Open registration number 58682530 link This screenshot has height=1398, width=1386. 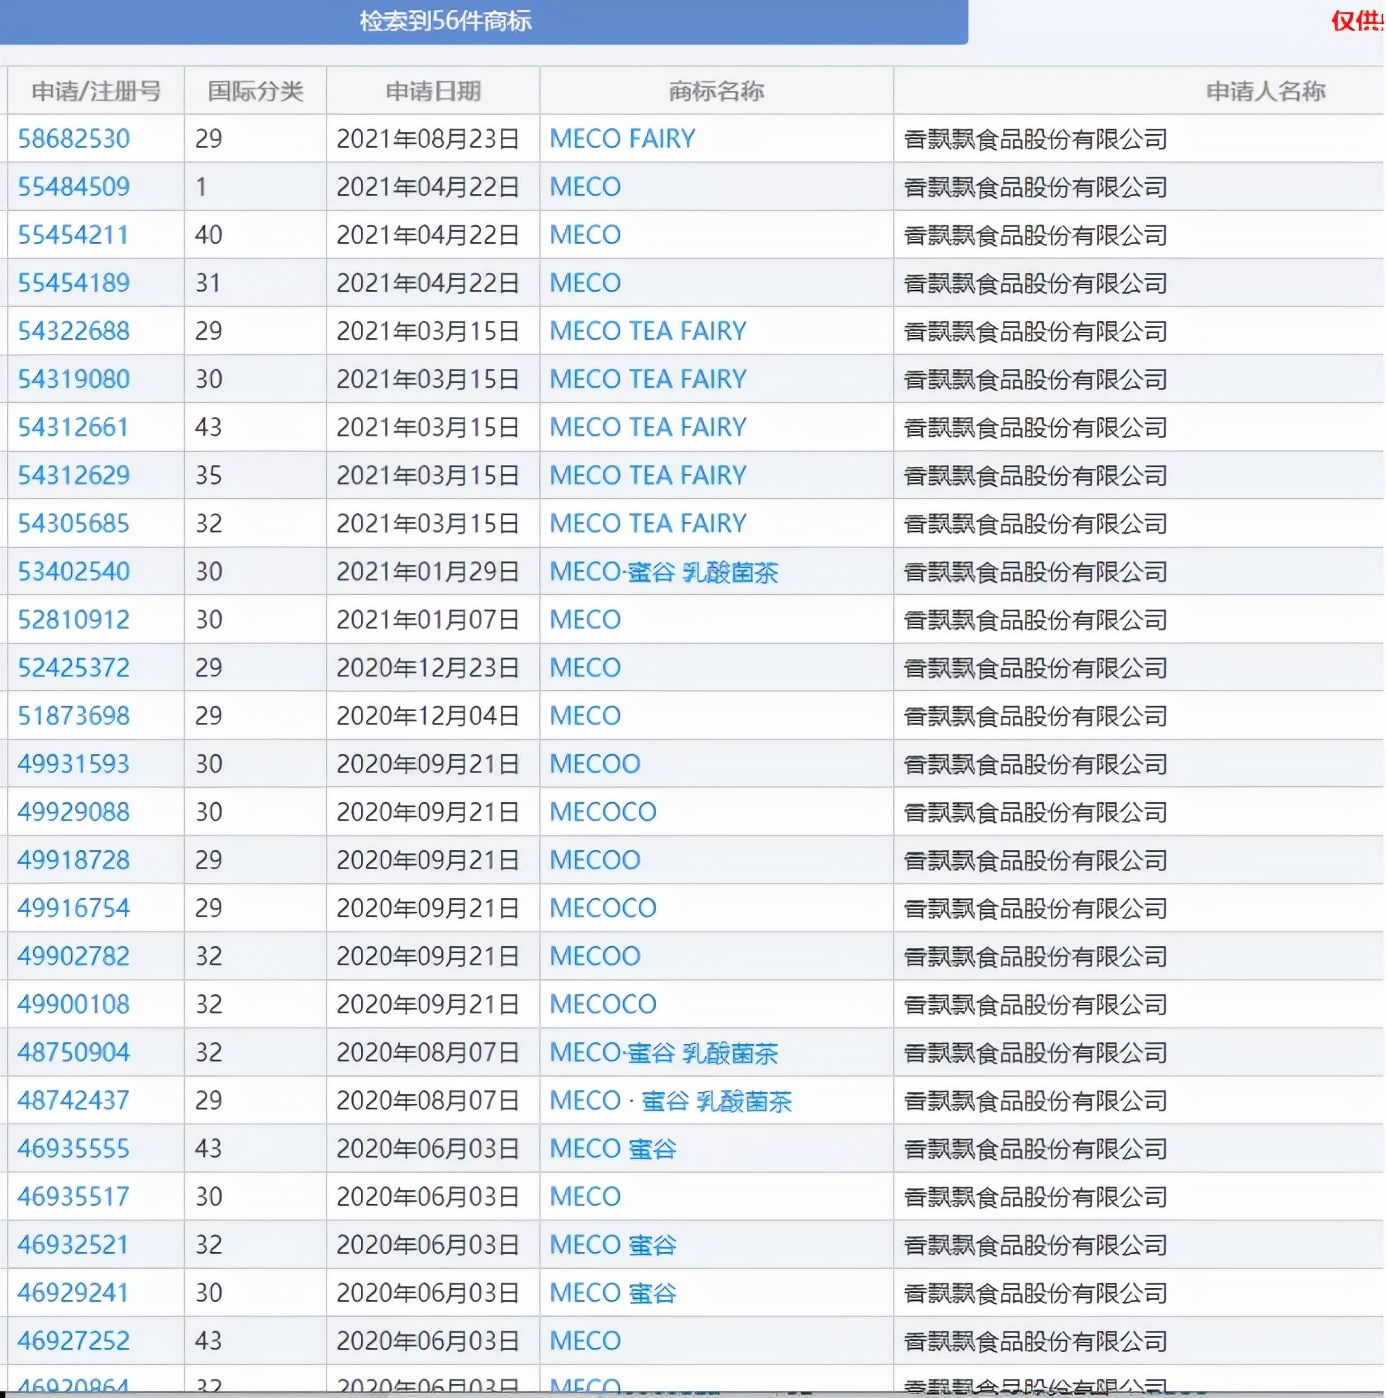[x=74, y=139]
